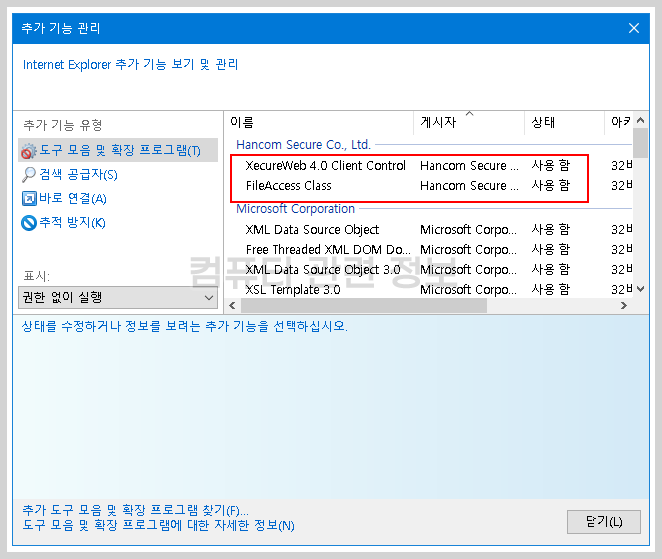Click the 아키텍처 column header

point(619,123)
